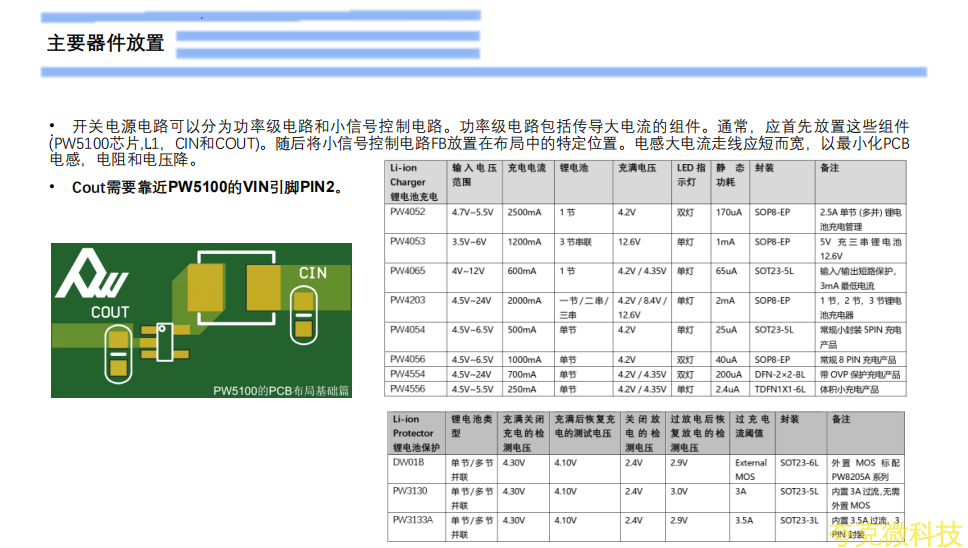The image size is (968, 548).
Task: Click the COUT capacitor component on the PCB
Action: (117, 348)
